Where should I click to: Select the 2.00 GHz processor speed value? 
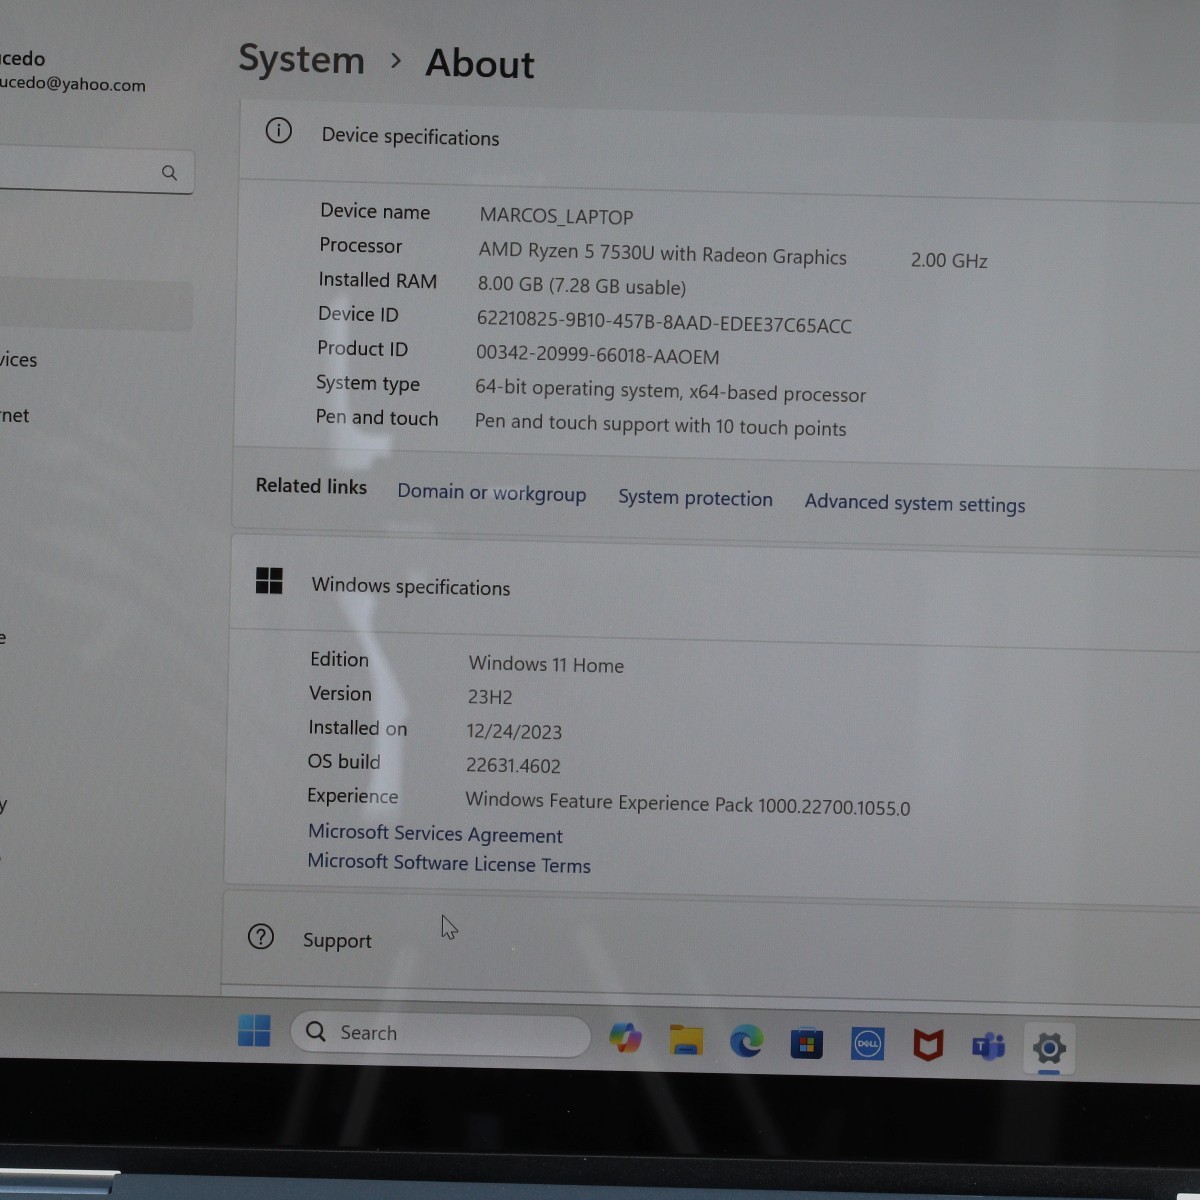click(x=949, y=260)
